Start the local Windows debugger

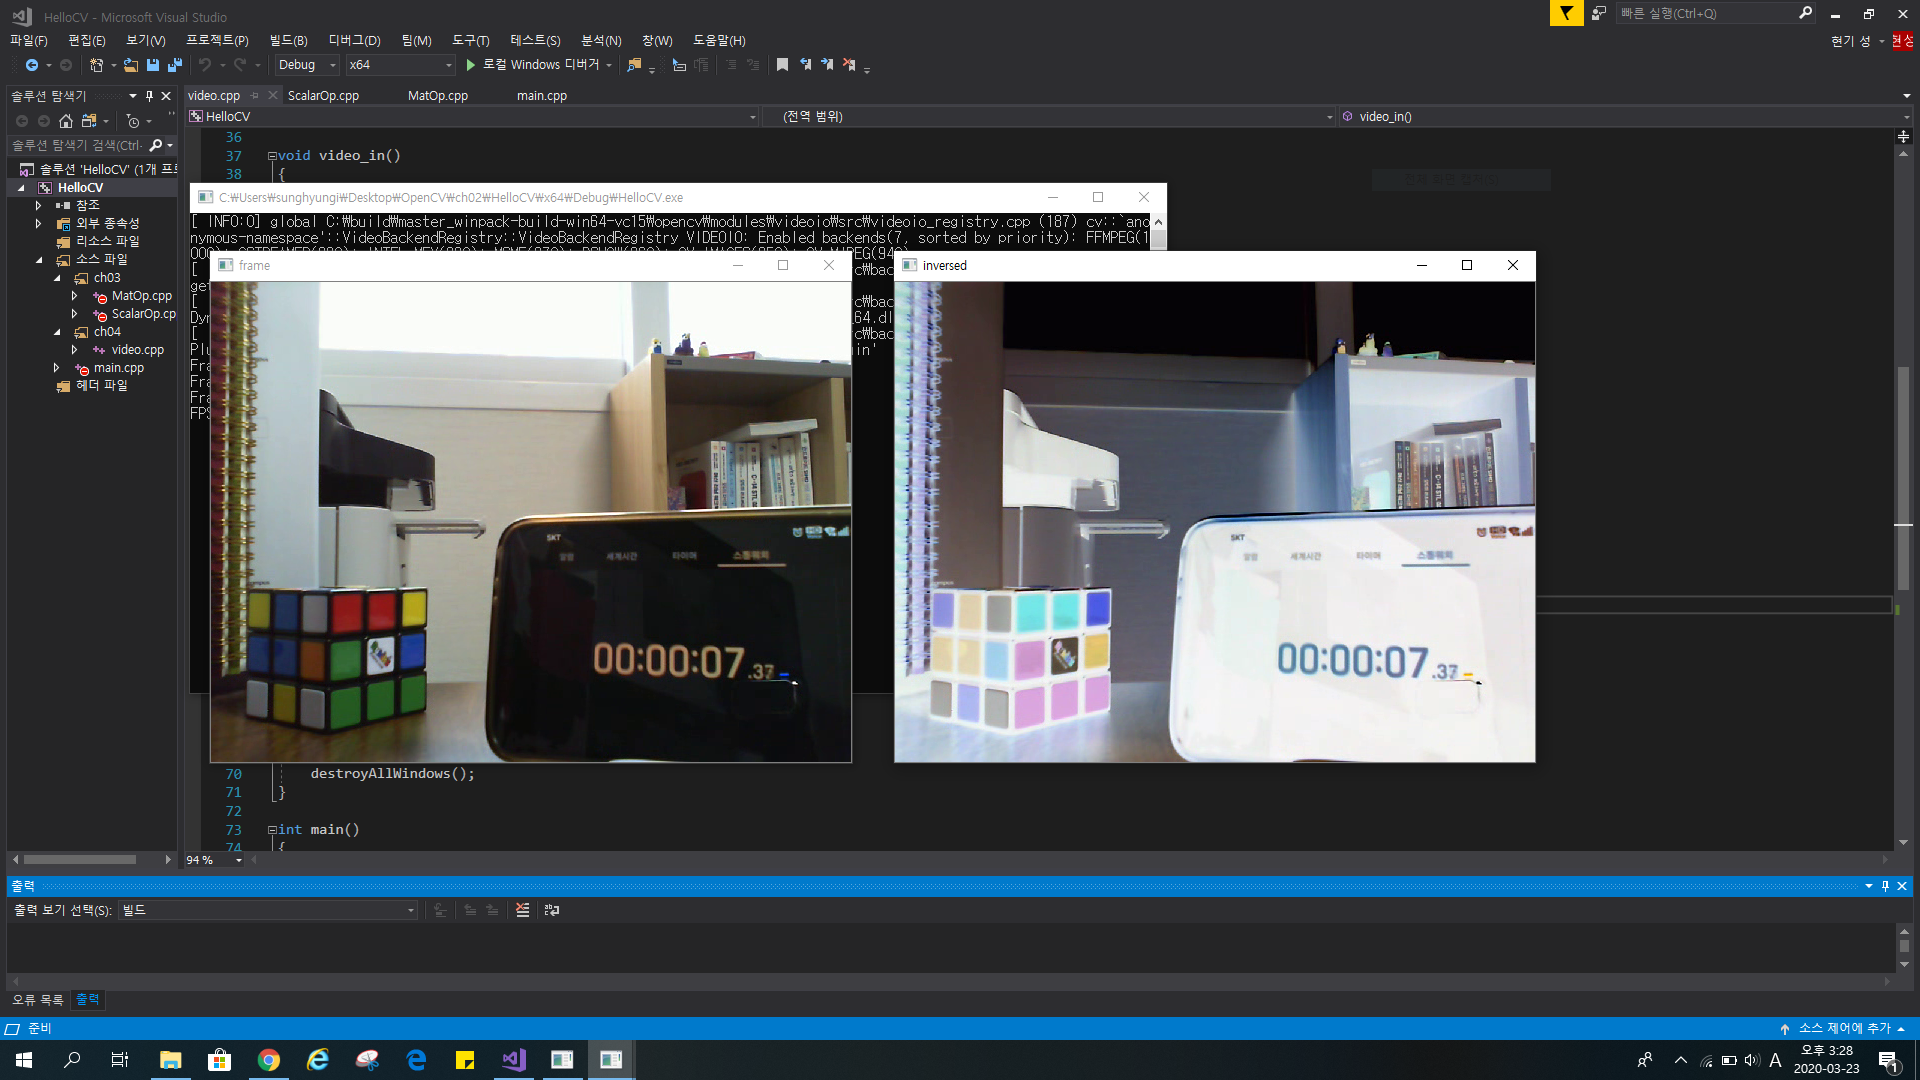[x=470, y=65]
